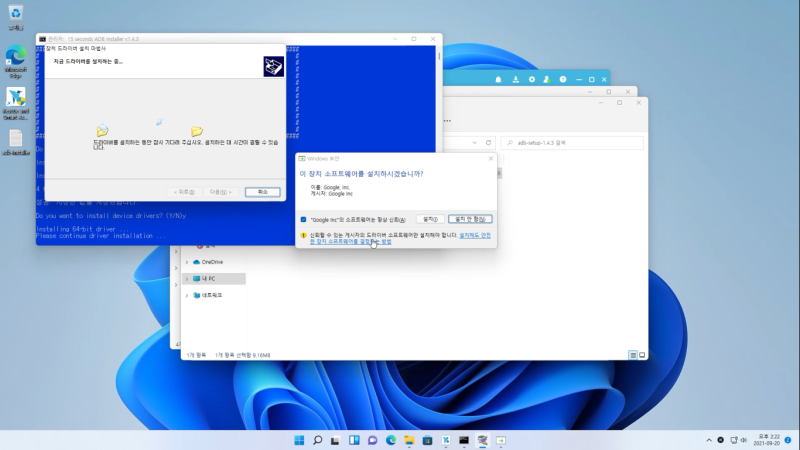Click the user account icon with green dot
The width and height of the screenshot is (800, 450).
547,80
